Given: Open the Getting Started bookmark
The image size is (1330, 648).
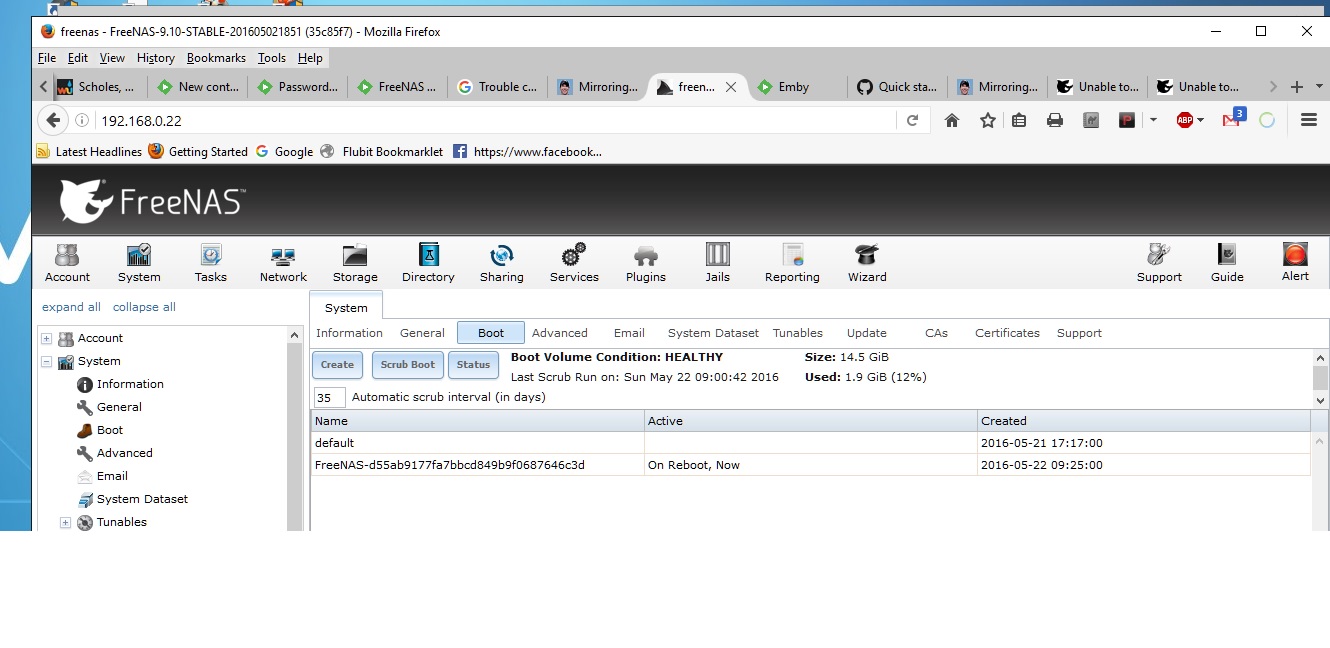Looking at the screenshot, I should (x=198, y=152).
